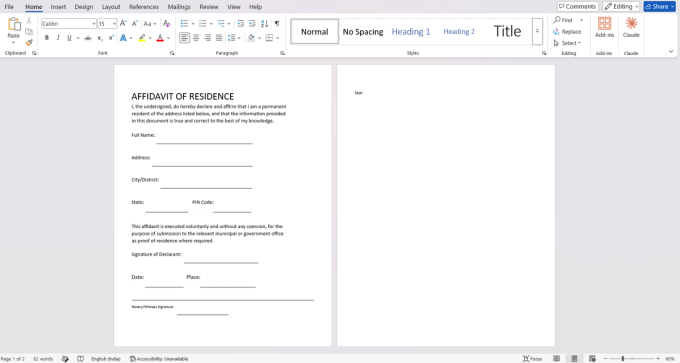Open Shading paint bucket
The image size is (680, 363).
click(x=251, y=38)
